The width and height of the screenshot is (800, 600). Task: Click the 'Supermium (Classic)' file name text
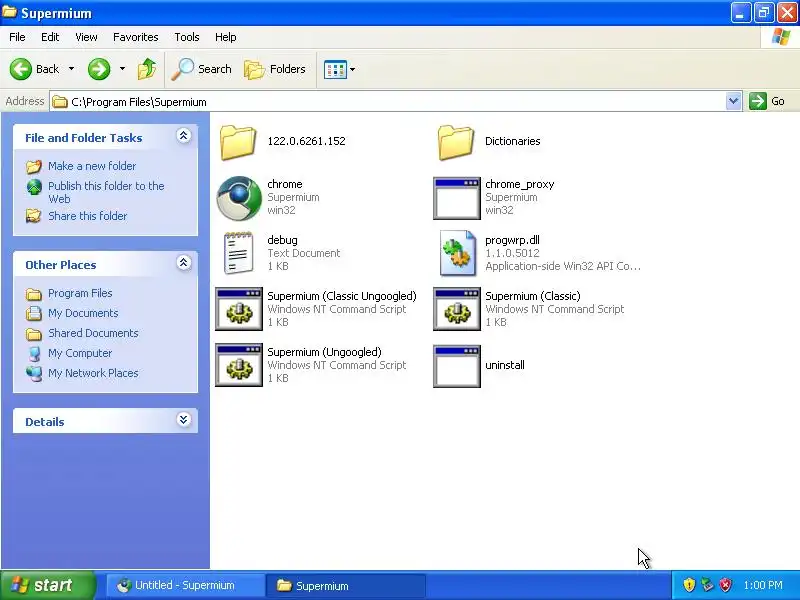click(533, 296)
